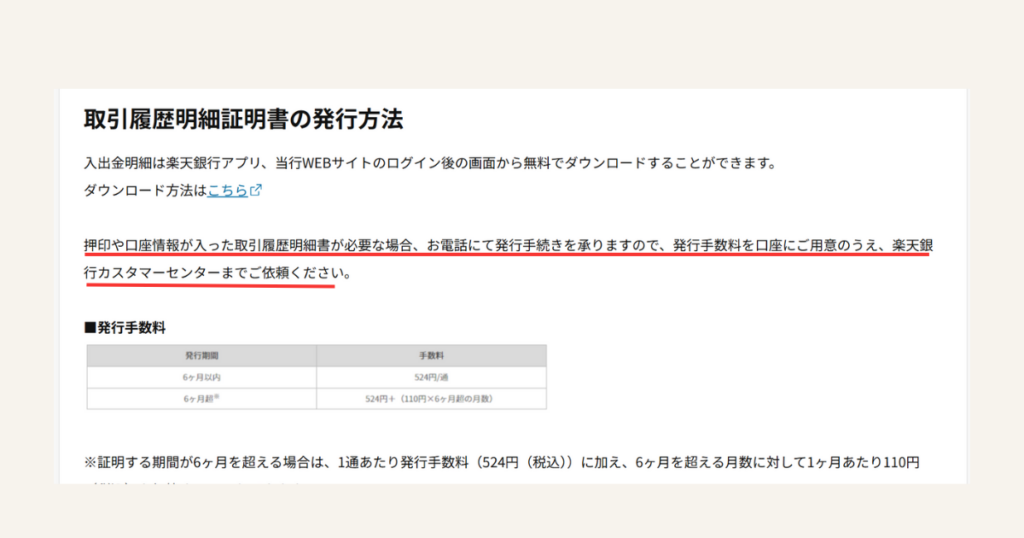Click the heading 取引履歴明細証明書の発行方法
Screen dimensions: 1024x538
(243, 120)
